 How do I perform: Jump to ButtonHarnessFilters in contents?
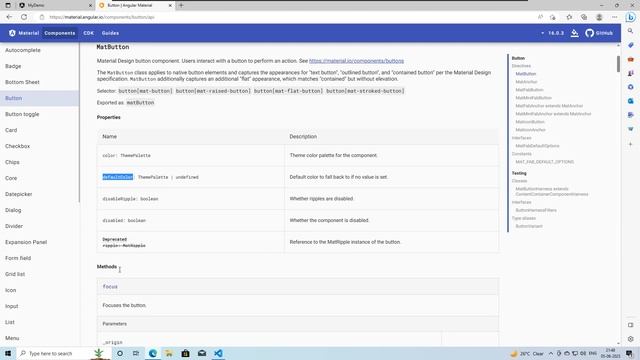pos(536,210)
